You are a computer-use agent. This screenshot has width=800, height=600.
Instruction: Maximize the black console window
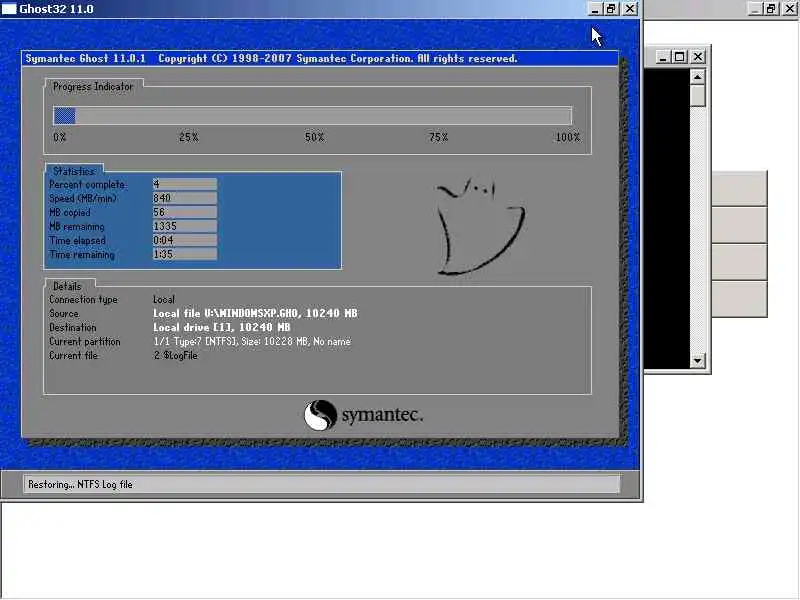click(x=679, y=57)
